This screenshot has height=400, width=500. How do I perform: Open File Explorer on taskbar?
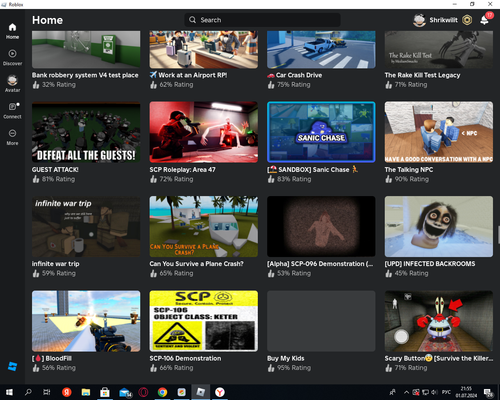click(86, 392)
